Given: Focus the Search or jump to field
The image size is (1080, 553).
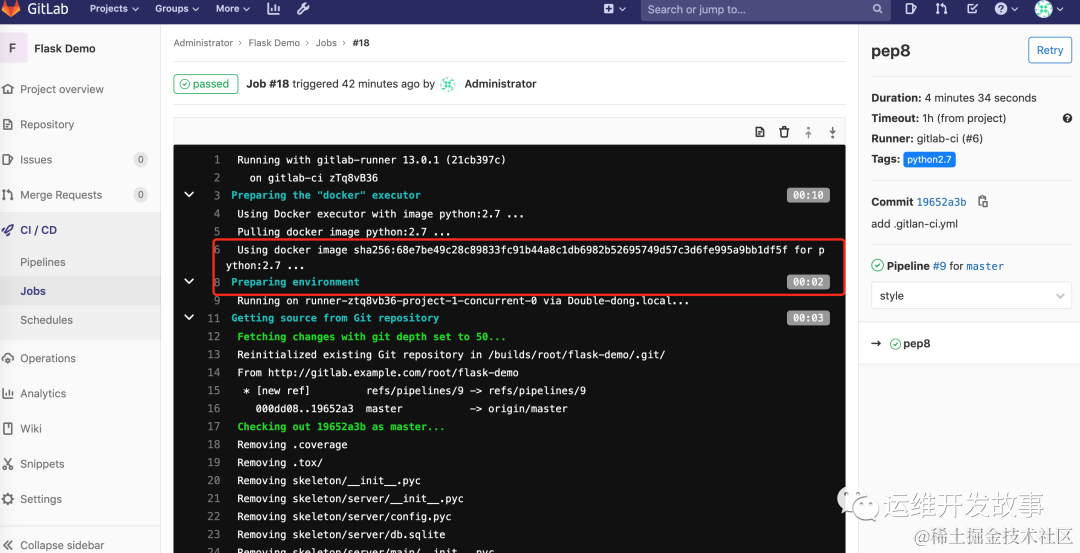Looking at the screenshot, I should pyautogui.click(x=765, y=10).
